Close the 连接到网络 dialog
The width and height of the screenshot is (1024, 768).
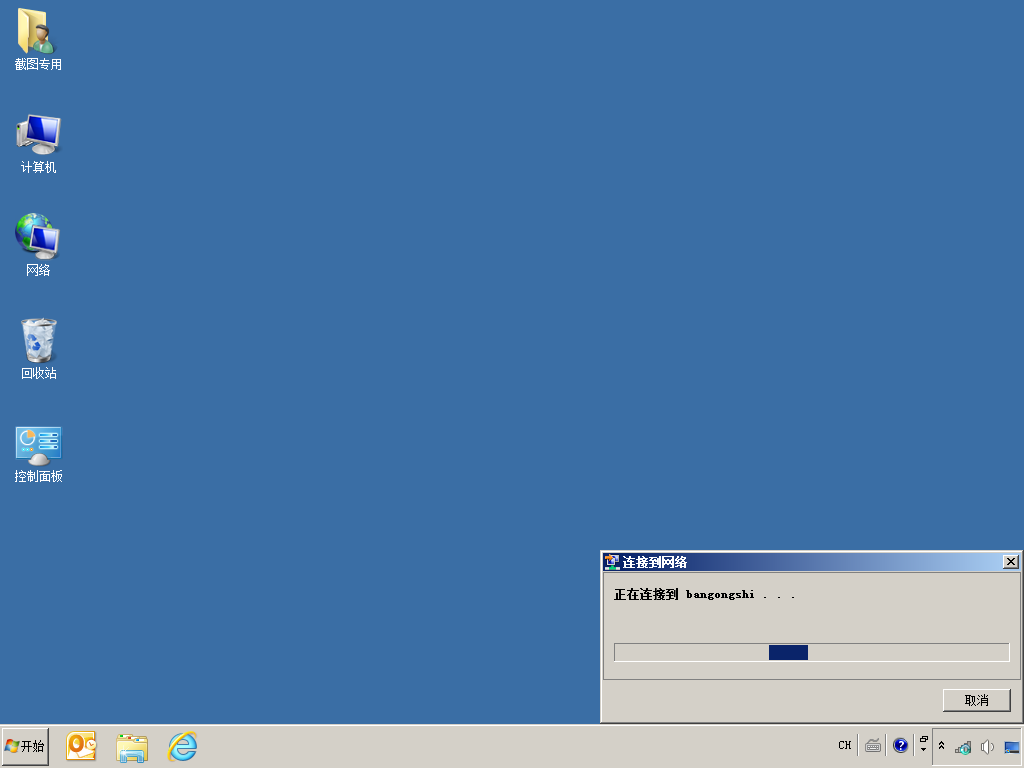coord(1010,562)
